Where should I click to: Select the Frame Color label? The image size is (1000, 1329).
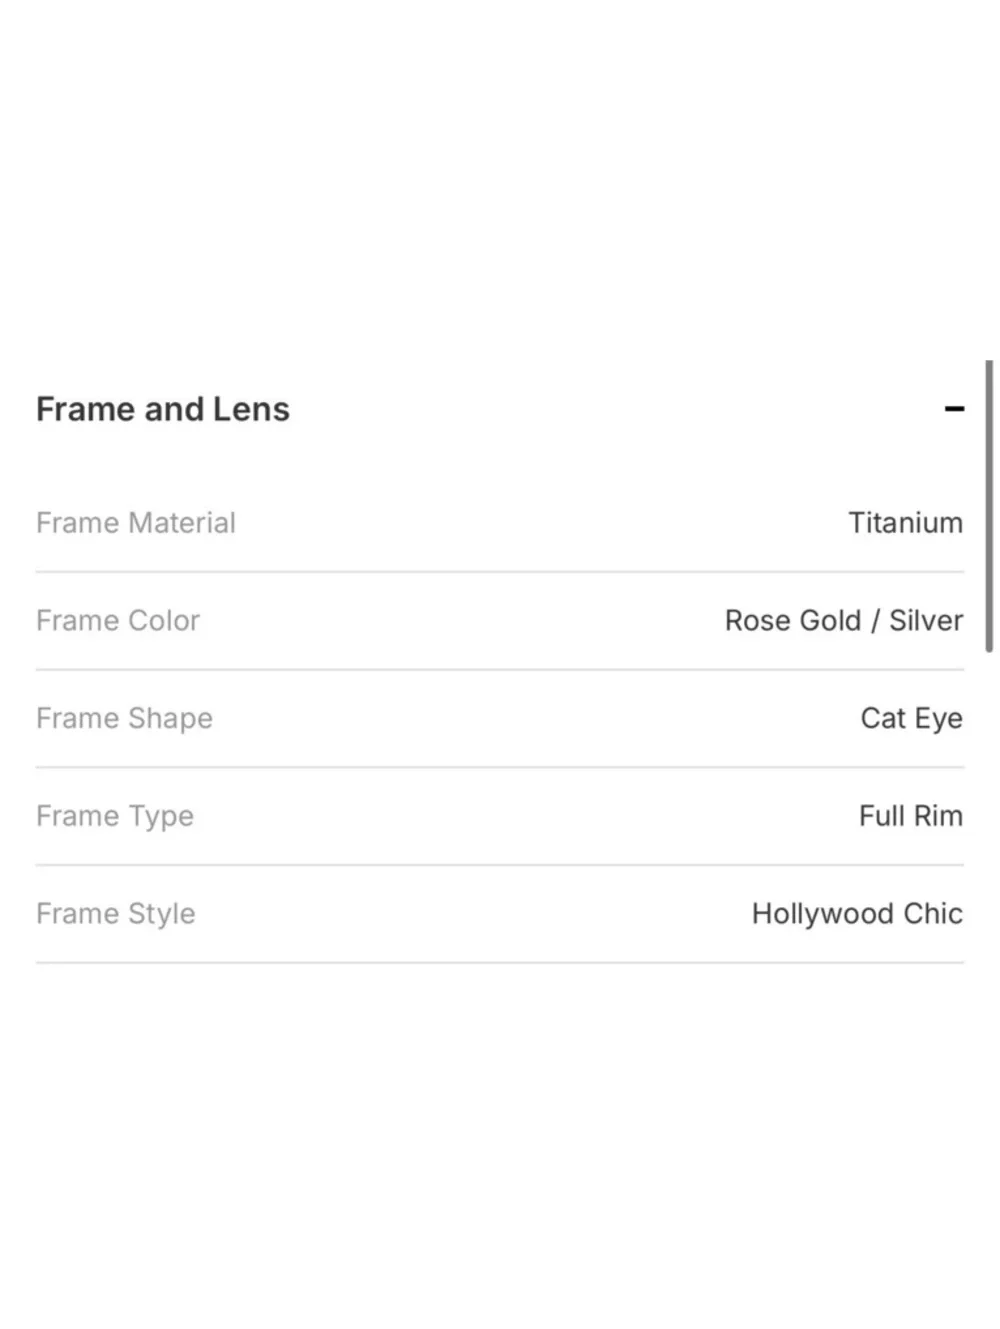click(x=118, y=621)
